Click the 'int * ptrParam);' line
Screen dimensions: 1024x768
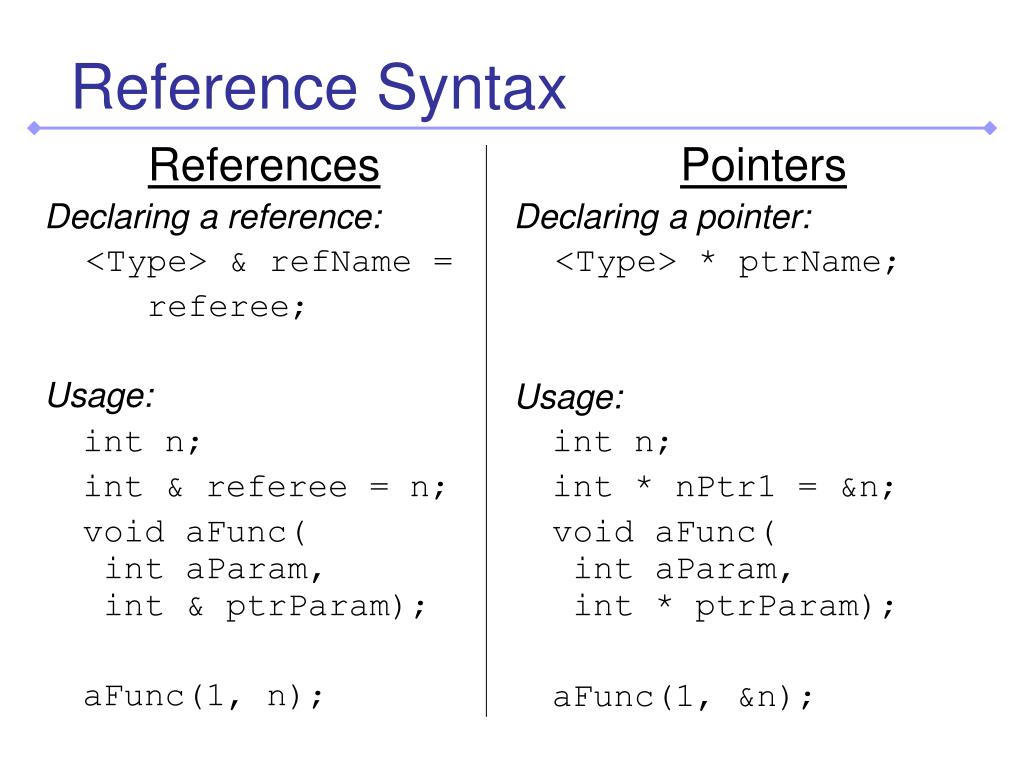pos(734,607)
